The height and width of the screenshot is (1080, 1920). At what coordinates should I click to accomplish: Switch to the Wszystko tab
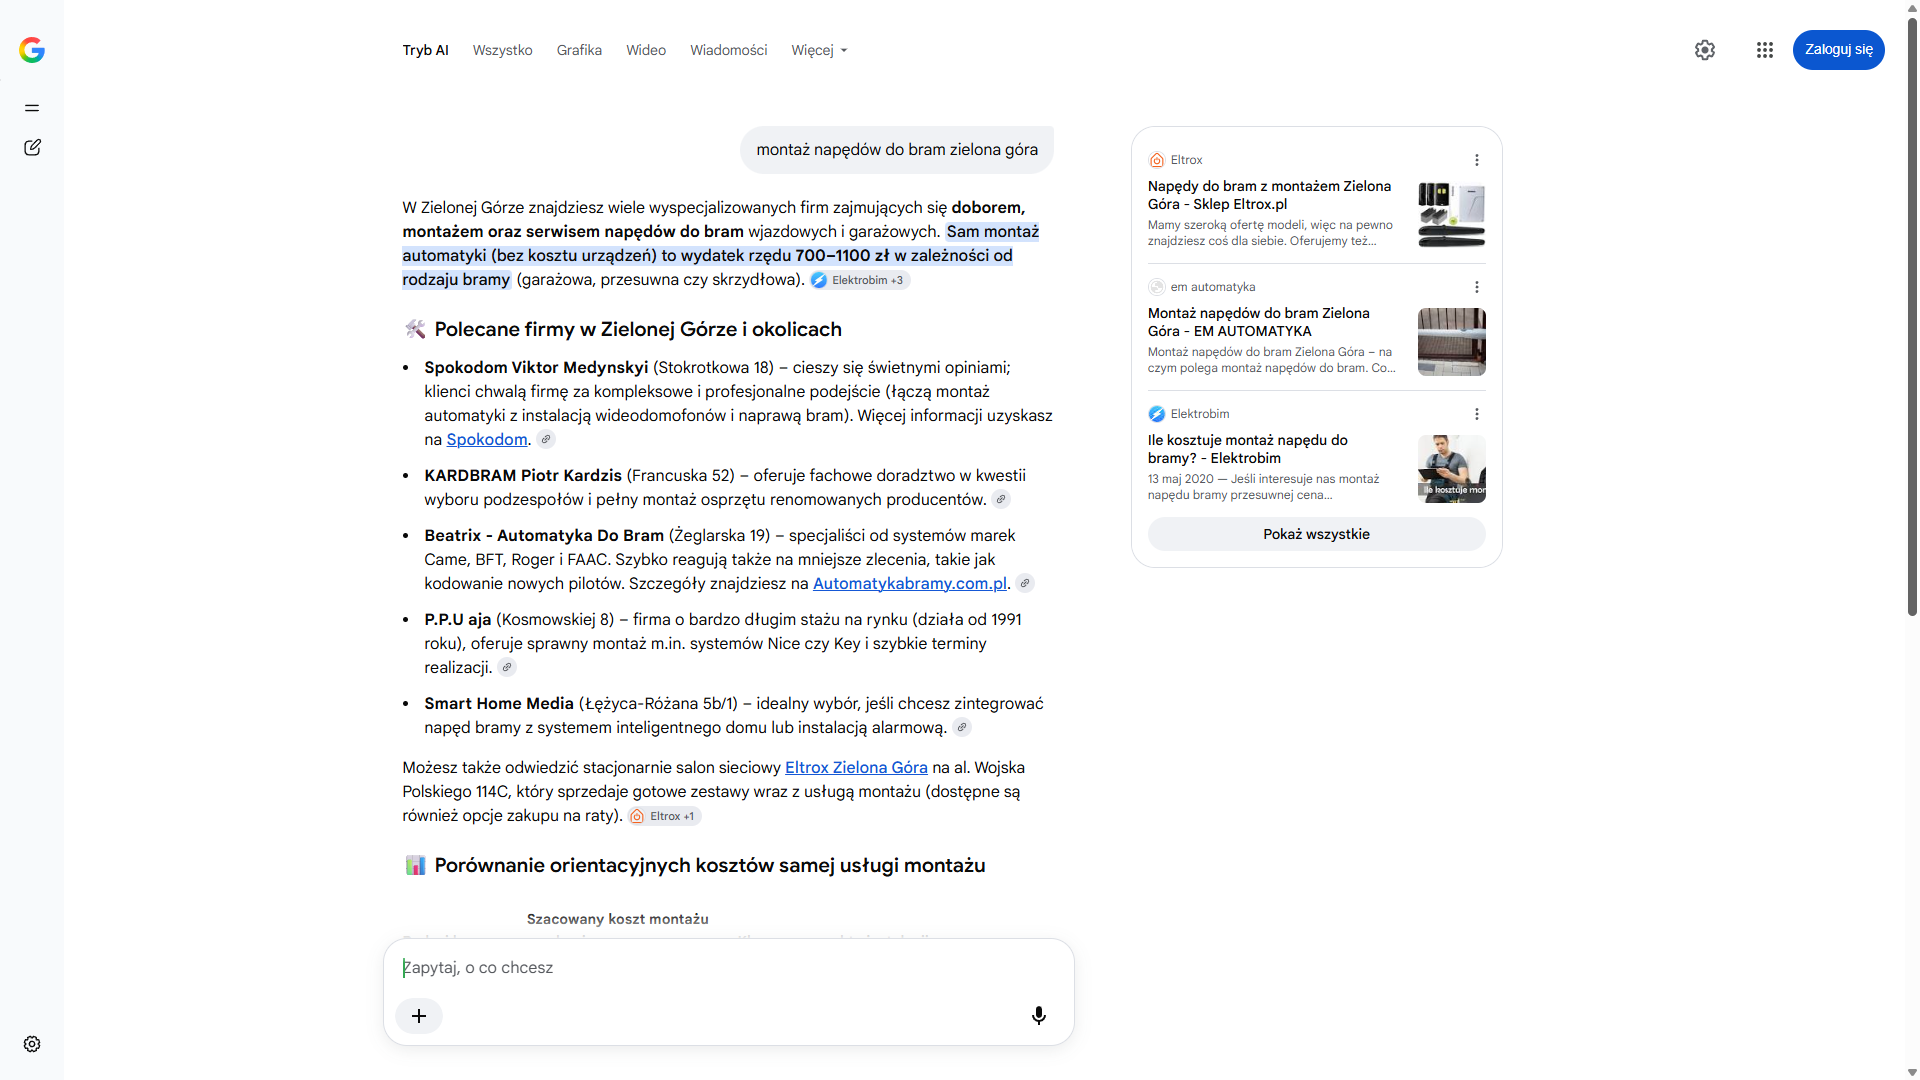(503, 50)
